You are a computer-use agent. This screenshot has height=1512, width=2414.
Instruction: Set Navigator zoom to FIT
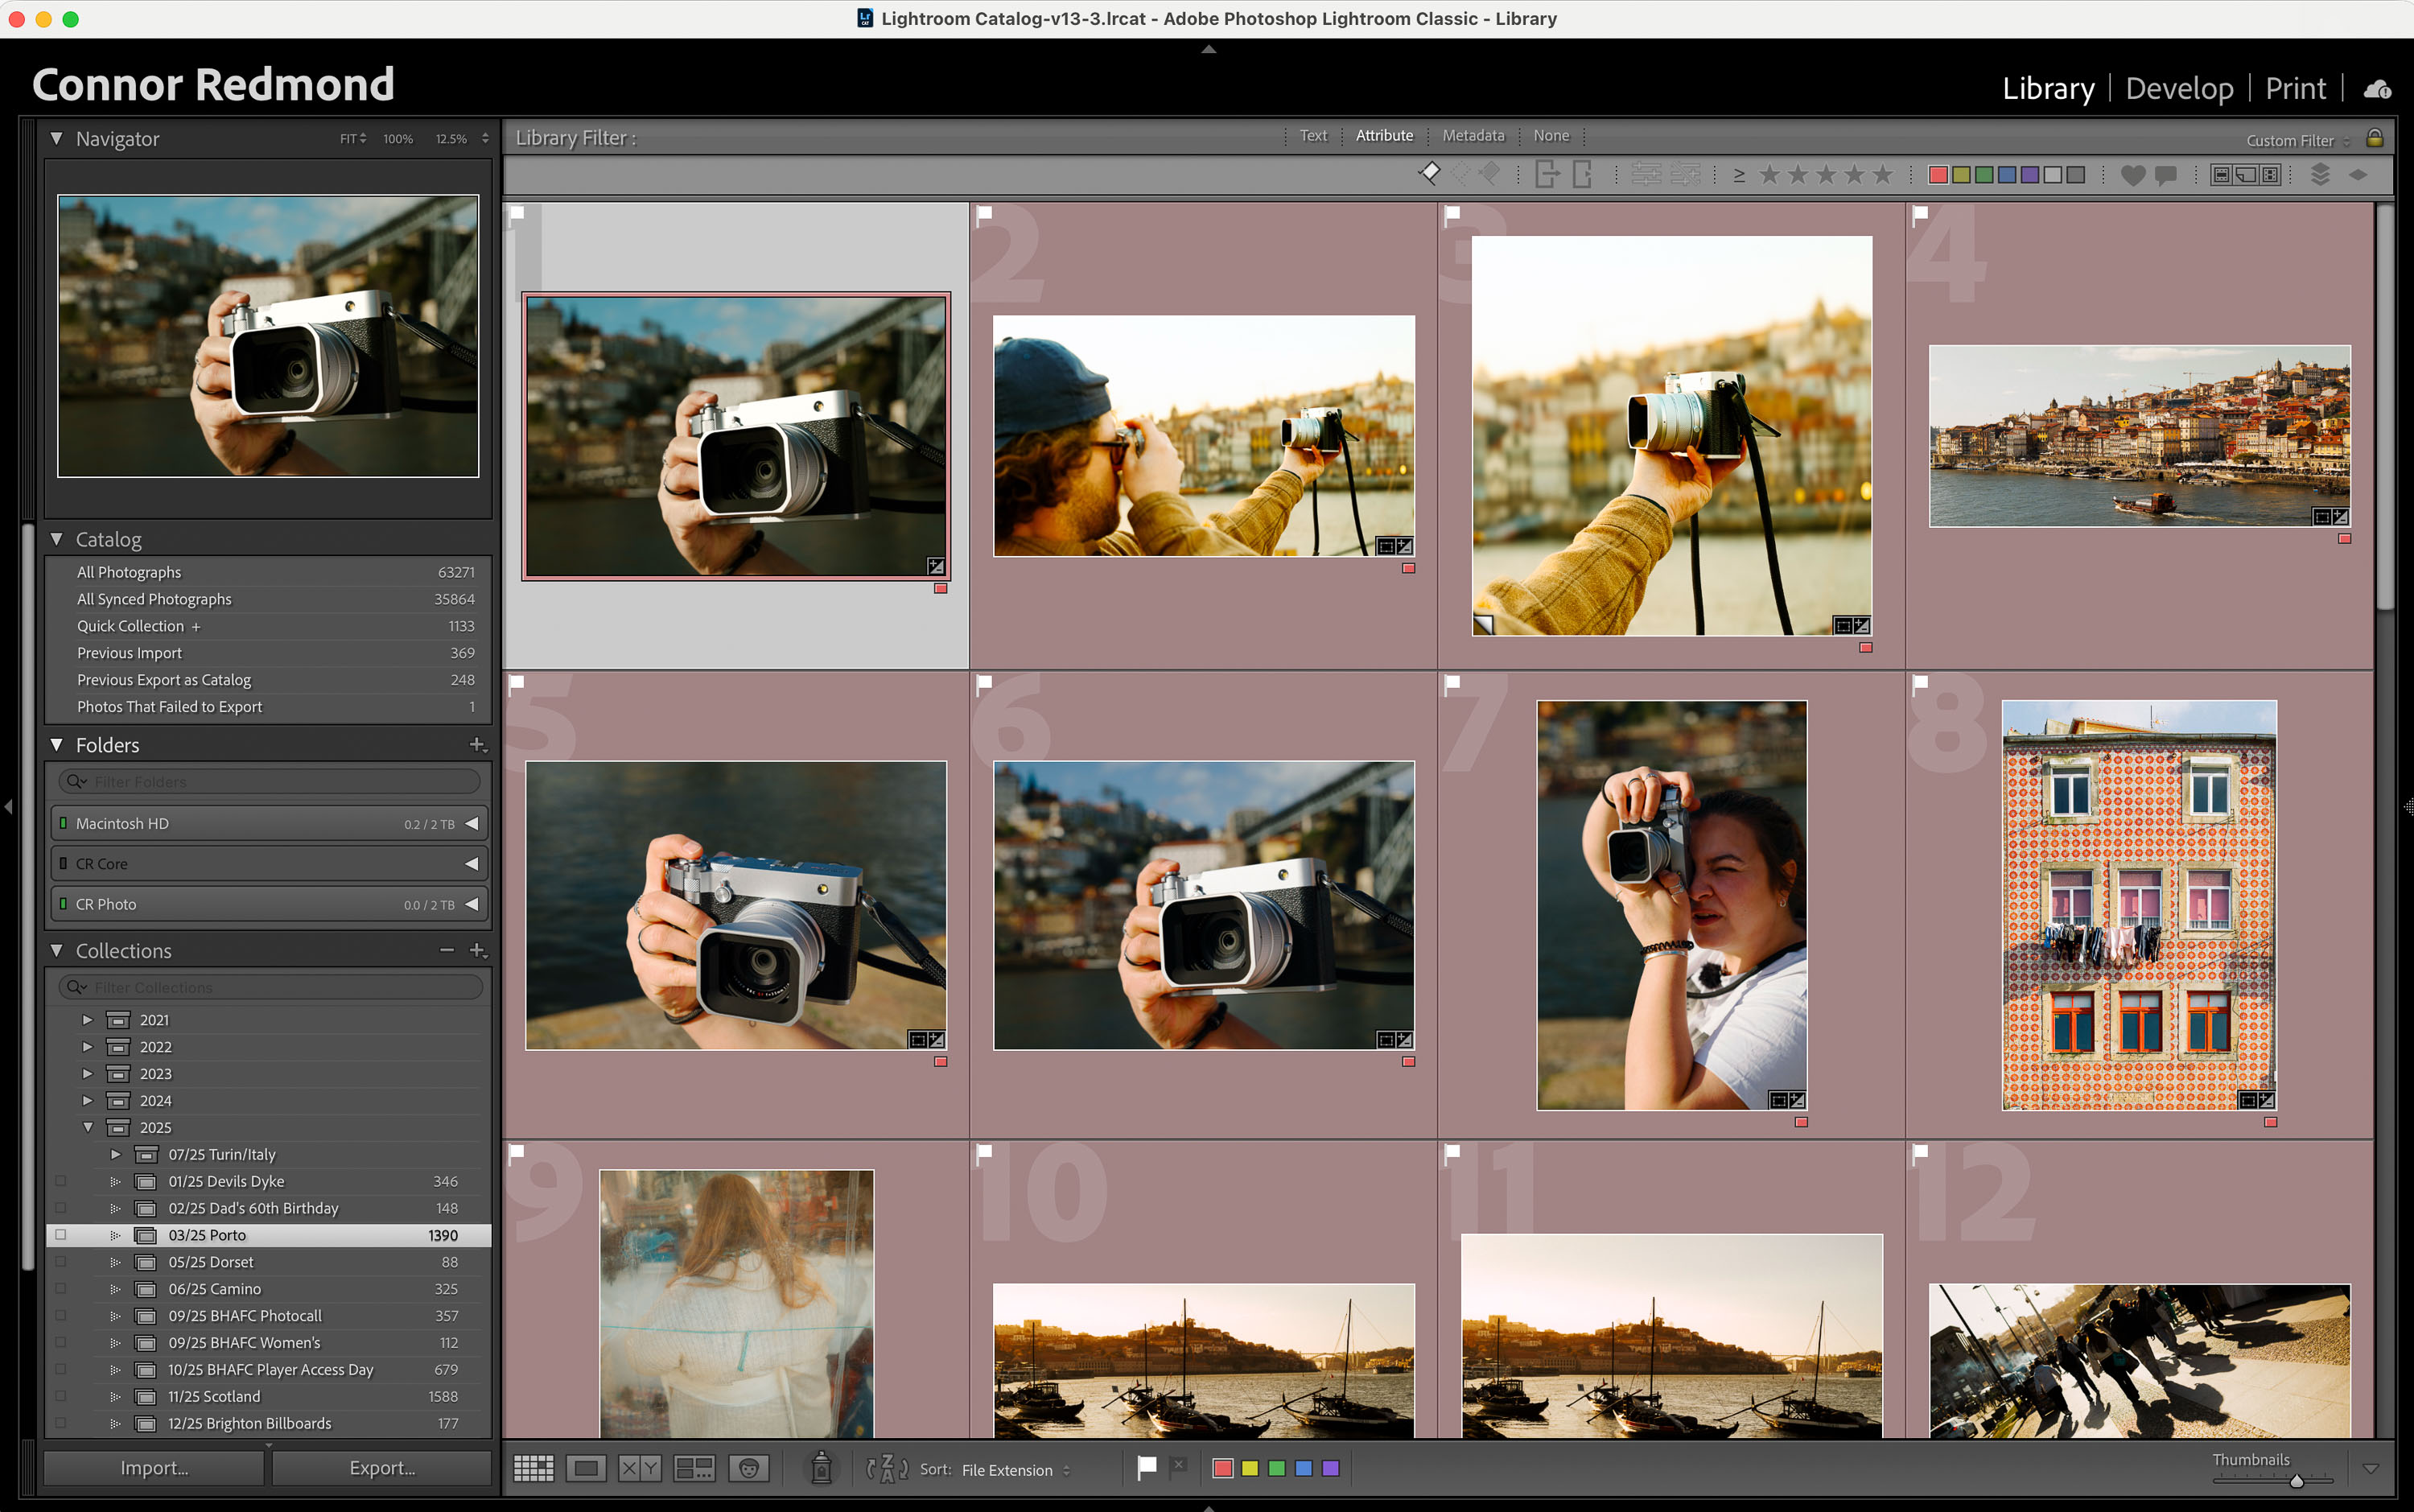[353, 139]
